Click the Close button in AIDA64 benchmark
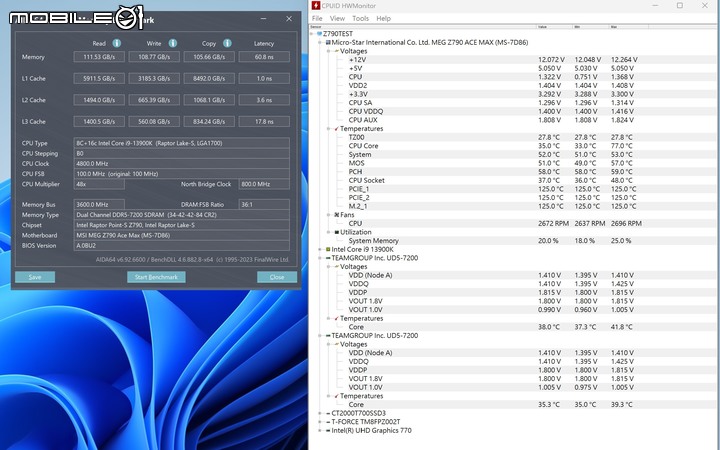720x450 pixels. (x=277, y=277)
